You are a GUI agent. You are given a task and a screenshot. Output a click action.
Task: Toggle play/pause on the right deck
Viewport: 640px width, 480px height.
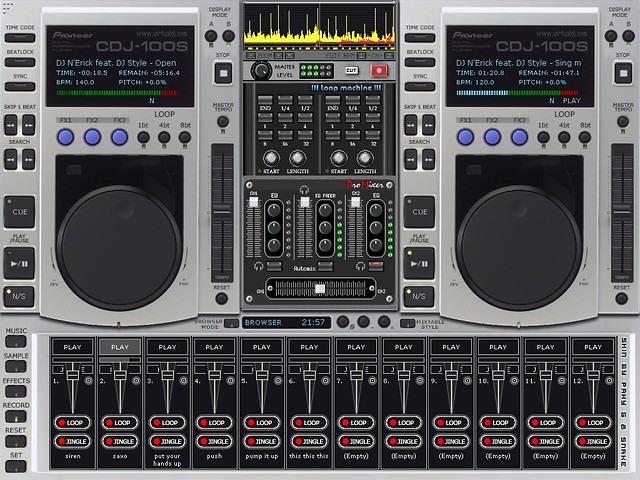419,263
